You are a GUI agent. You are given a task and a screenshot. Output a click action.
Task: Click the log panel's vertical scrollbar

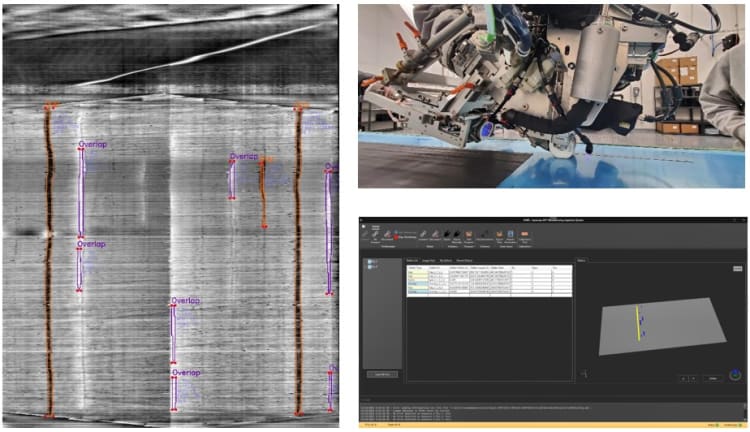(745, 412)
